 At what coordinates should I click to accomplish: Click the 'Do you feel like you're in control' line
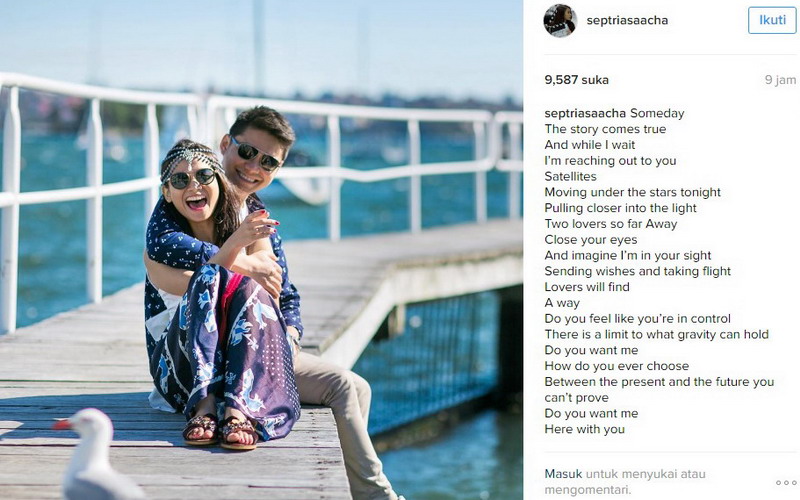(x=637, y=319)
